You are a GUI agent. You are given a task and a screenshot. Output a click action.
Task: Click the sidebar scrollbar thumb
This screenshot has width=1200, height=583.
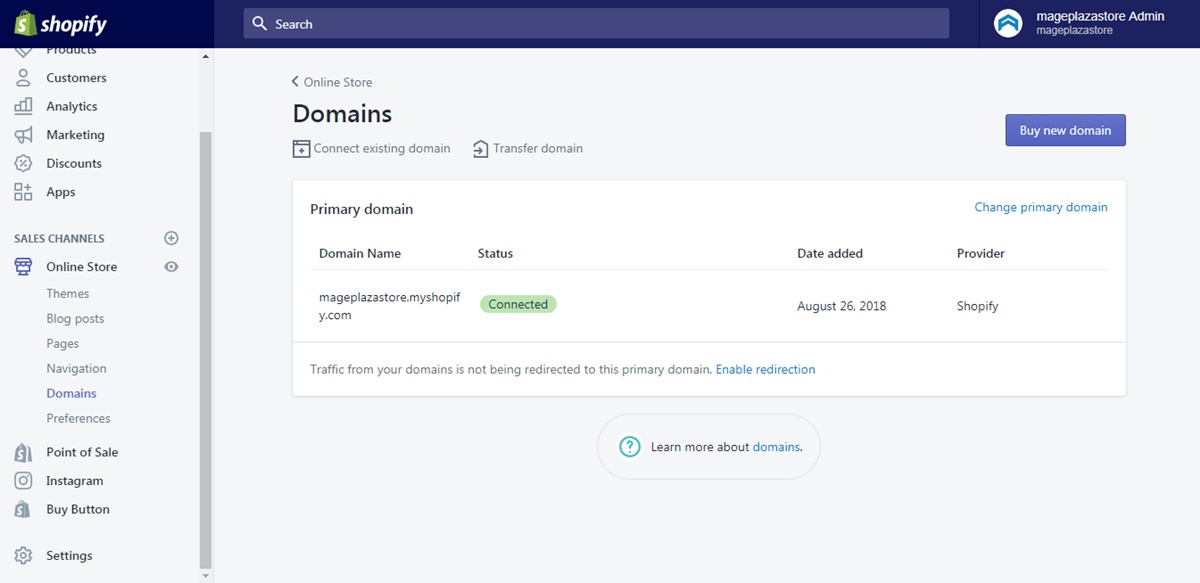[x=205, y=350]
